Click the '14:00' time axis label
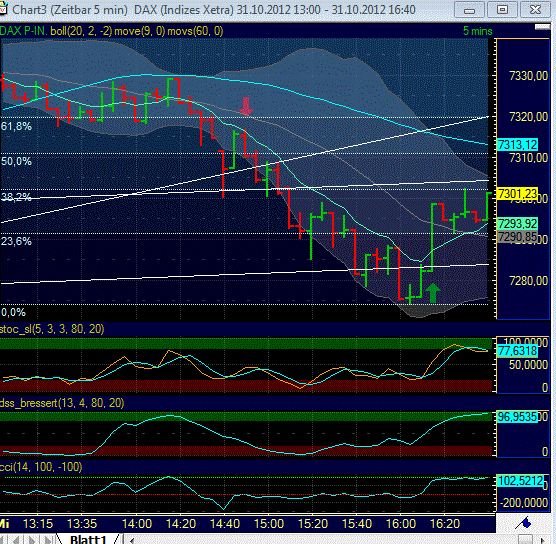This screenshot has width=556, height=544. (137, 524)
